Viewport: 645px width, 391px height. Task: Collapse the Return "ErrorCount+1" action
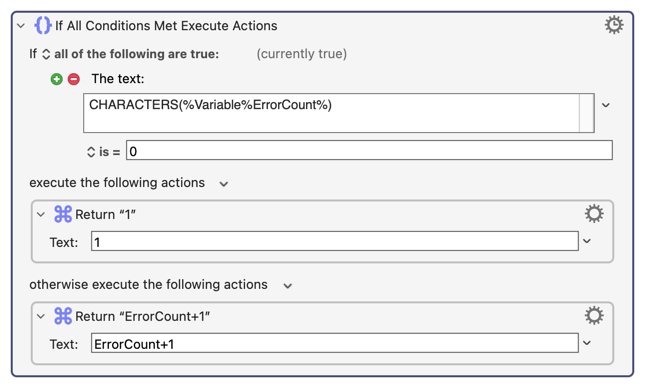click(40, 316)
